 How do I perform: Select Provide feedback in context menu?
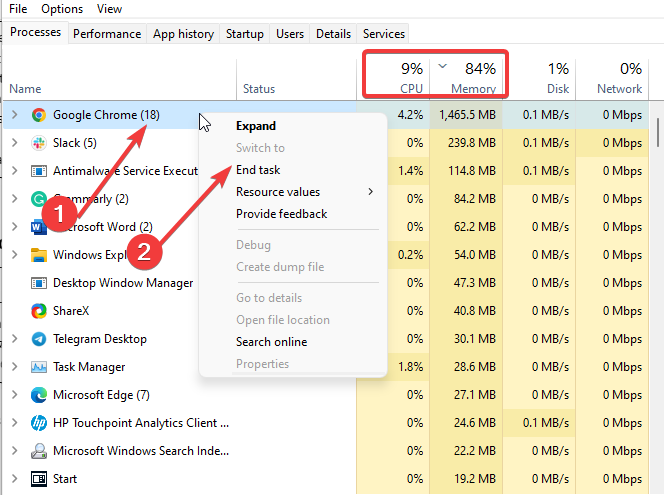click(281, 214)
